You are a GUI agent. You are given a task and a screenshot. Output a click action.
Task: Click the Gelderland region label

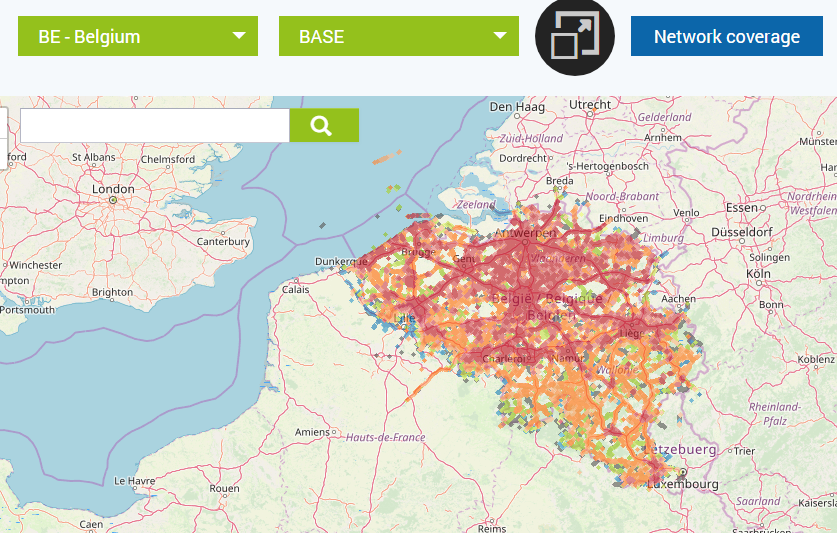(x=665, y=117)
